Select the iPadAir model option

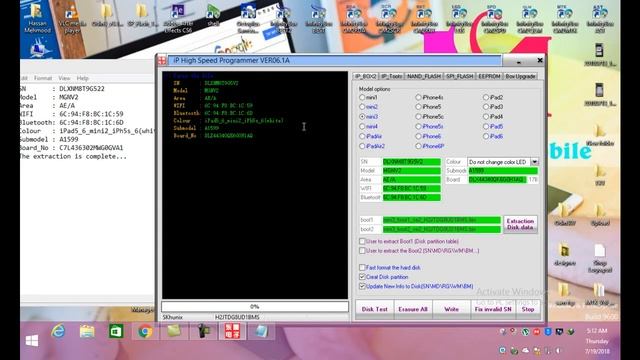(x=362, y=136)
